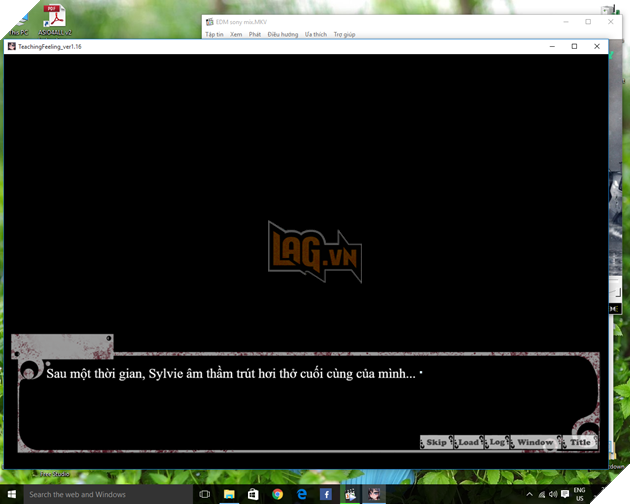Open network status tray icon
Image resolution: width=630 pixels, height=504 pixels.
click(x=542, y=494)
